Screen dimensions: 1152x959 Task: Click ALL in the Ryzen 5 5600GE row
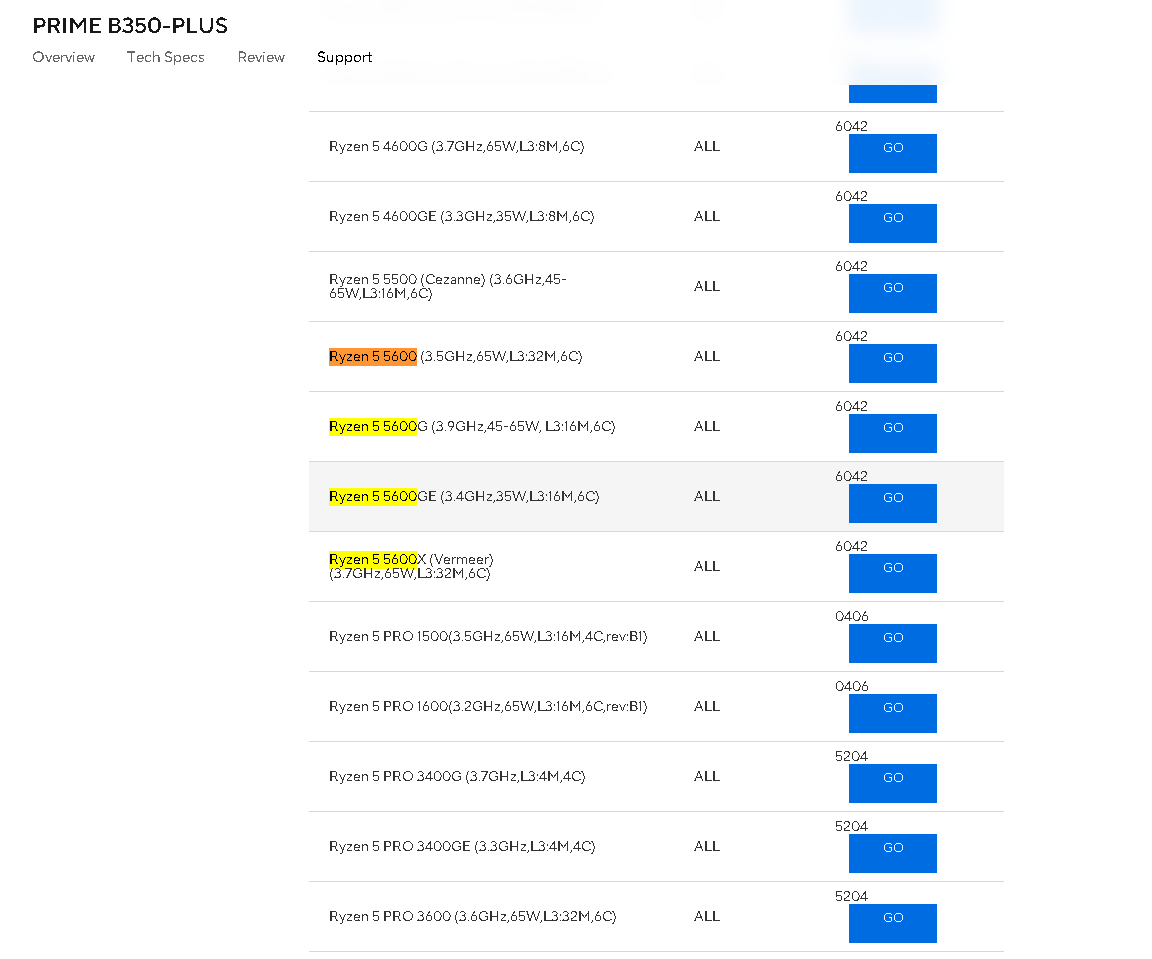pyautogui.click(x=707, y=496)
